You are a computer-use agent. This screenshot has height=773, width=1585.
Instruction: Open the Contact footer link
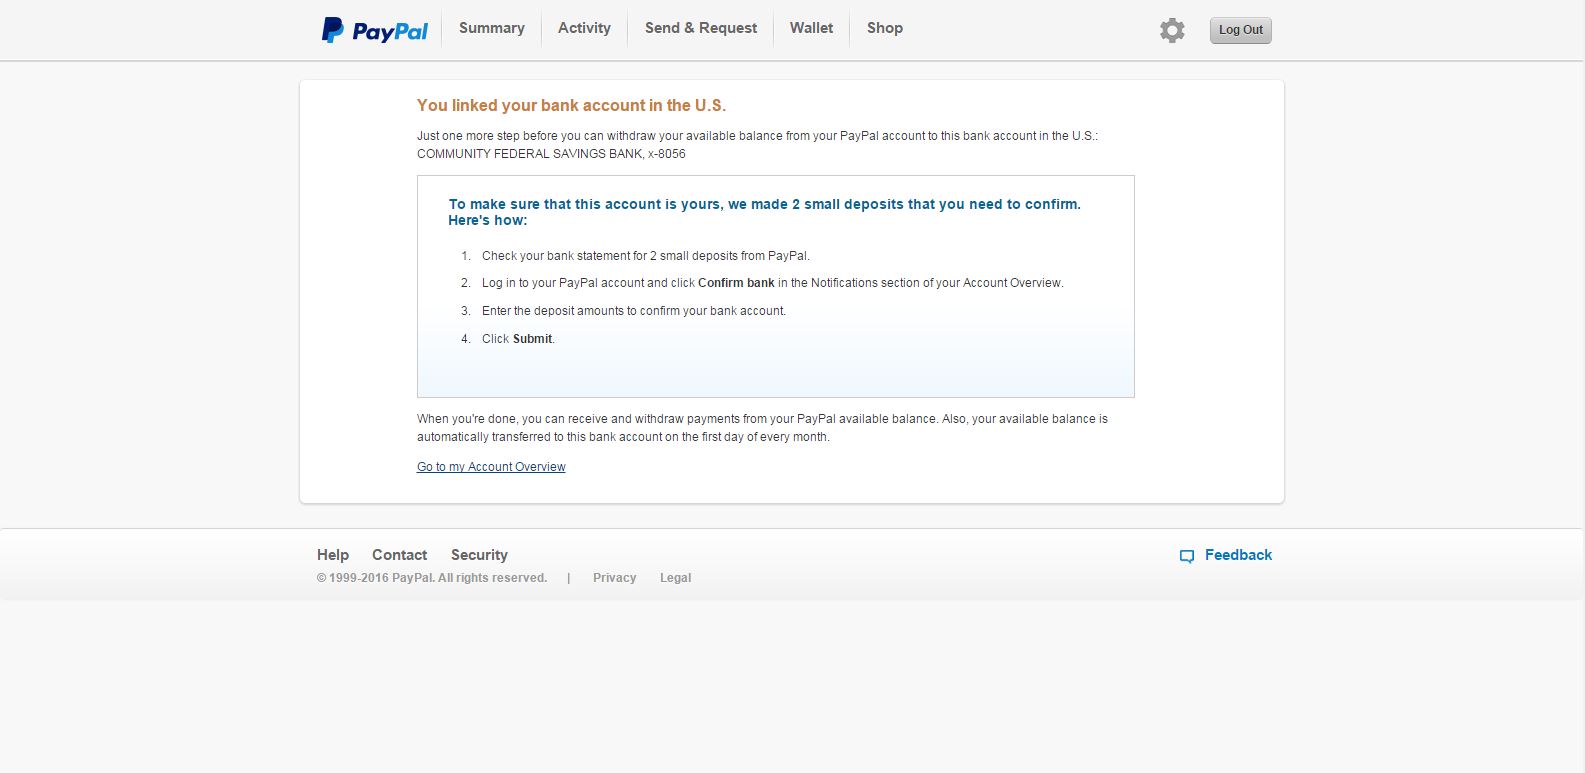click(x=399, y=555)
